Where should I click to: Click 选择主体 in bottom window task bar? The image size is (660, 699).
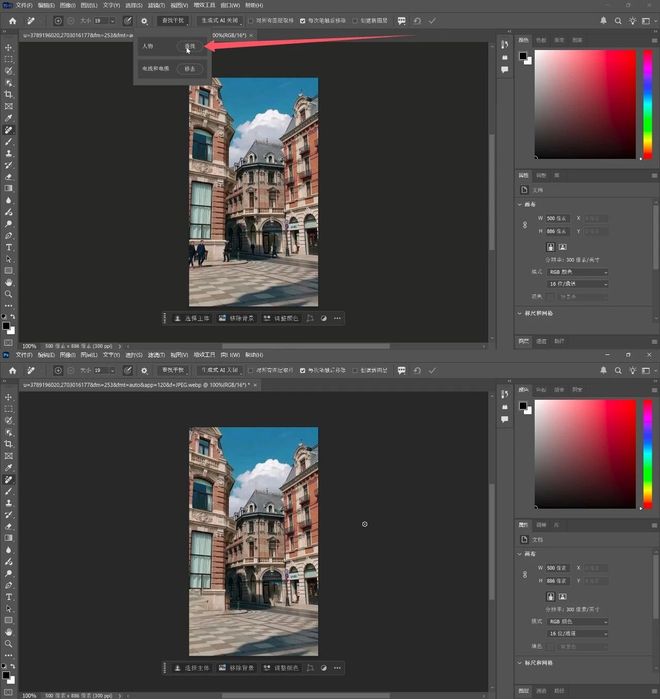(192, 668)
